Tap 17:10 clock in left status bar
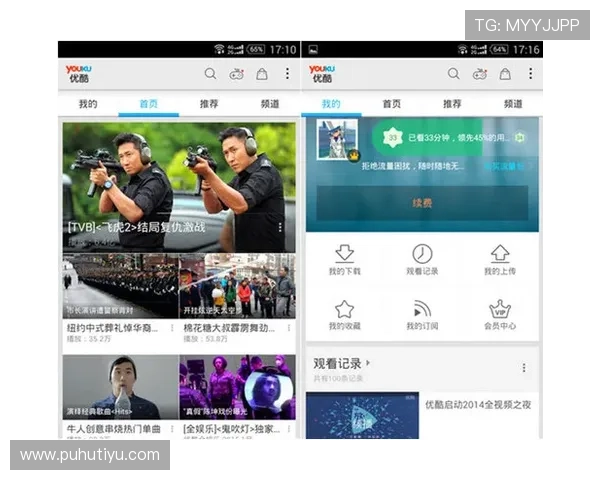This screenshot has height=480, width=600. (283, 50)
